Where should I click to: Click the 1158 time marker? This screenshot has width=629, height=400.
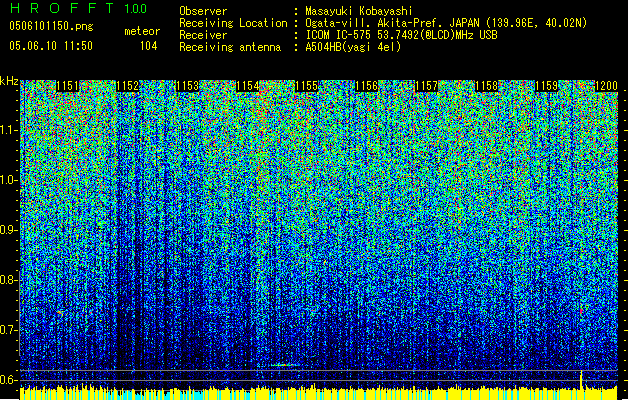(487, 86)
